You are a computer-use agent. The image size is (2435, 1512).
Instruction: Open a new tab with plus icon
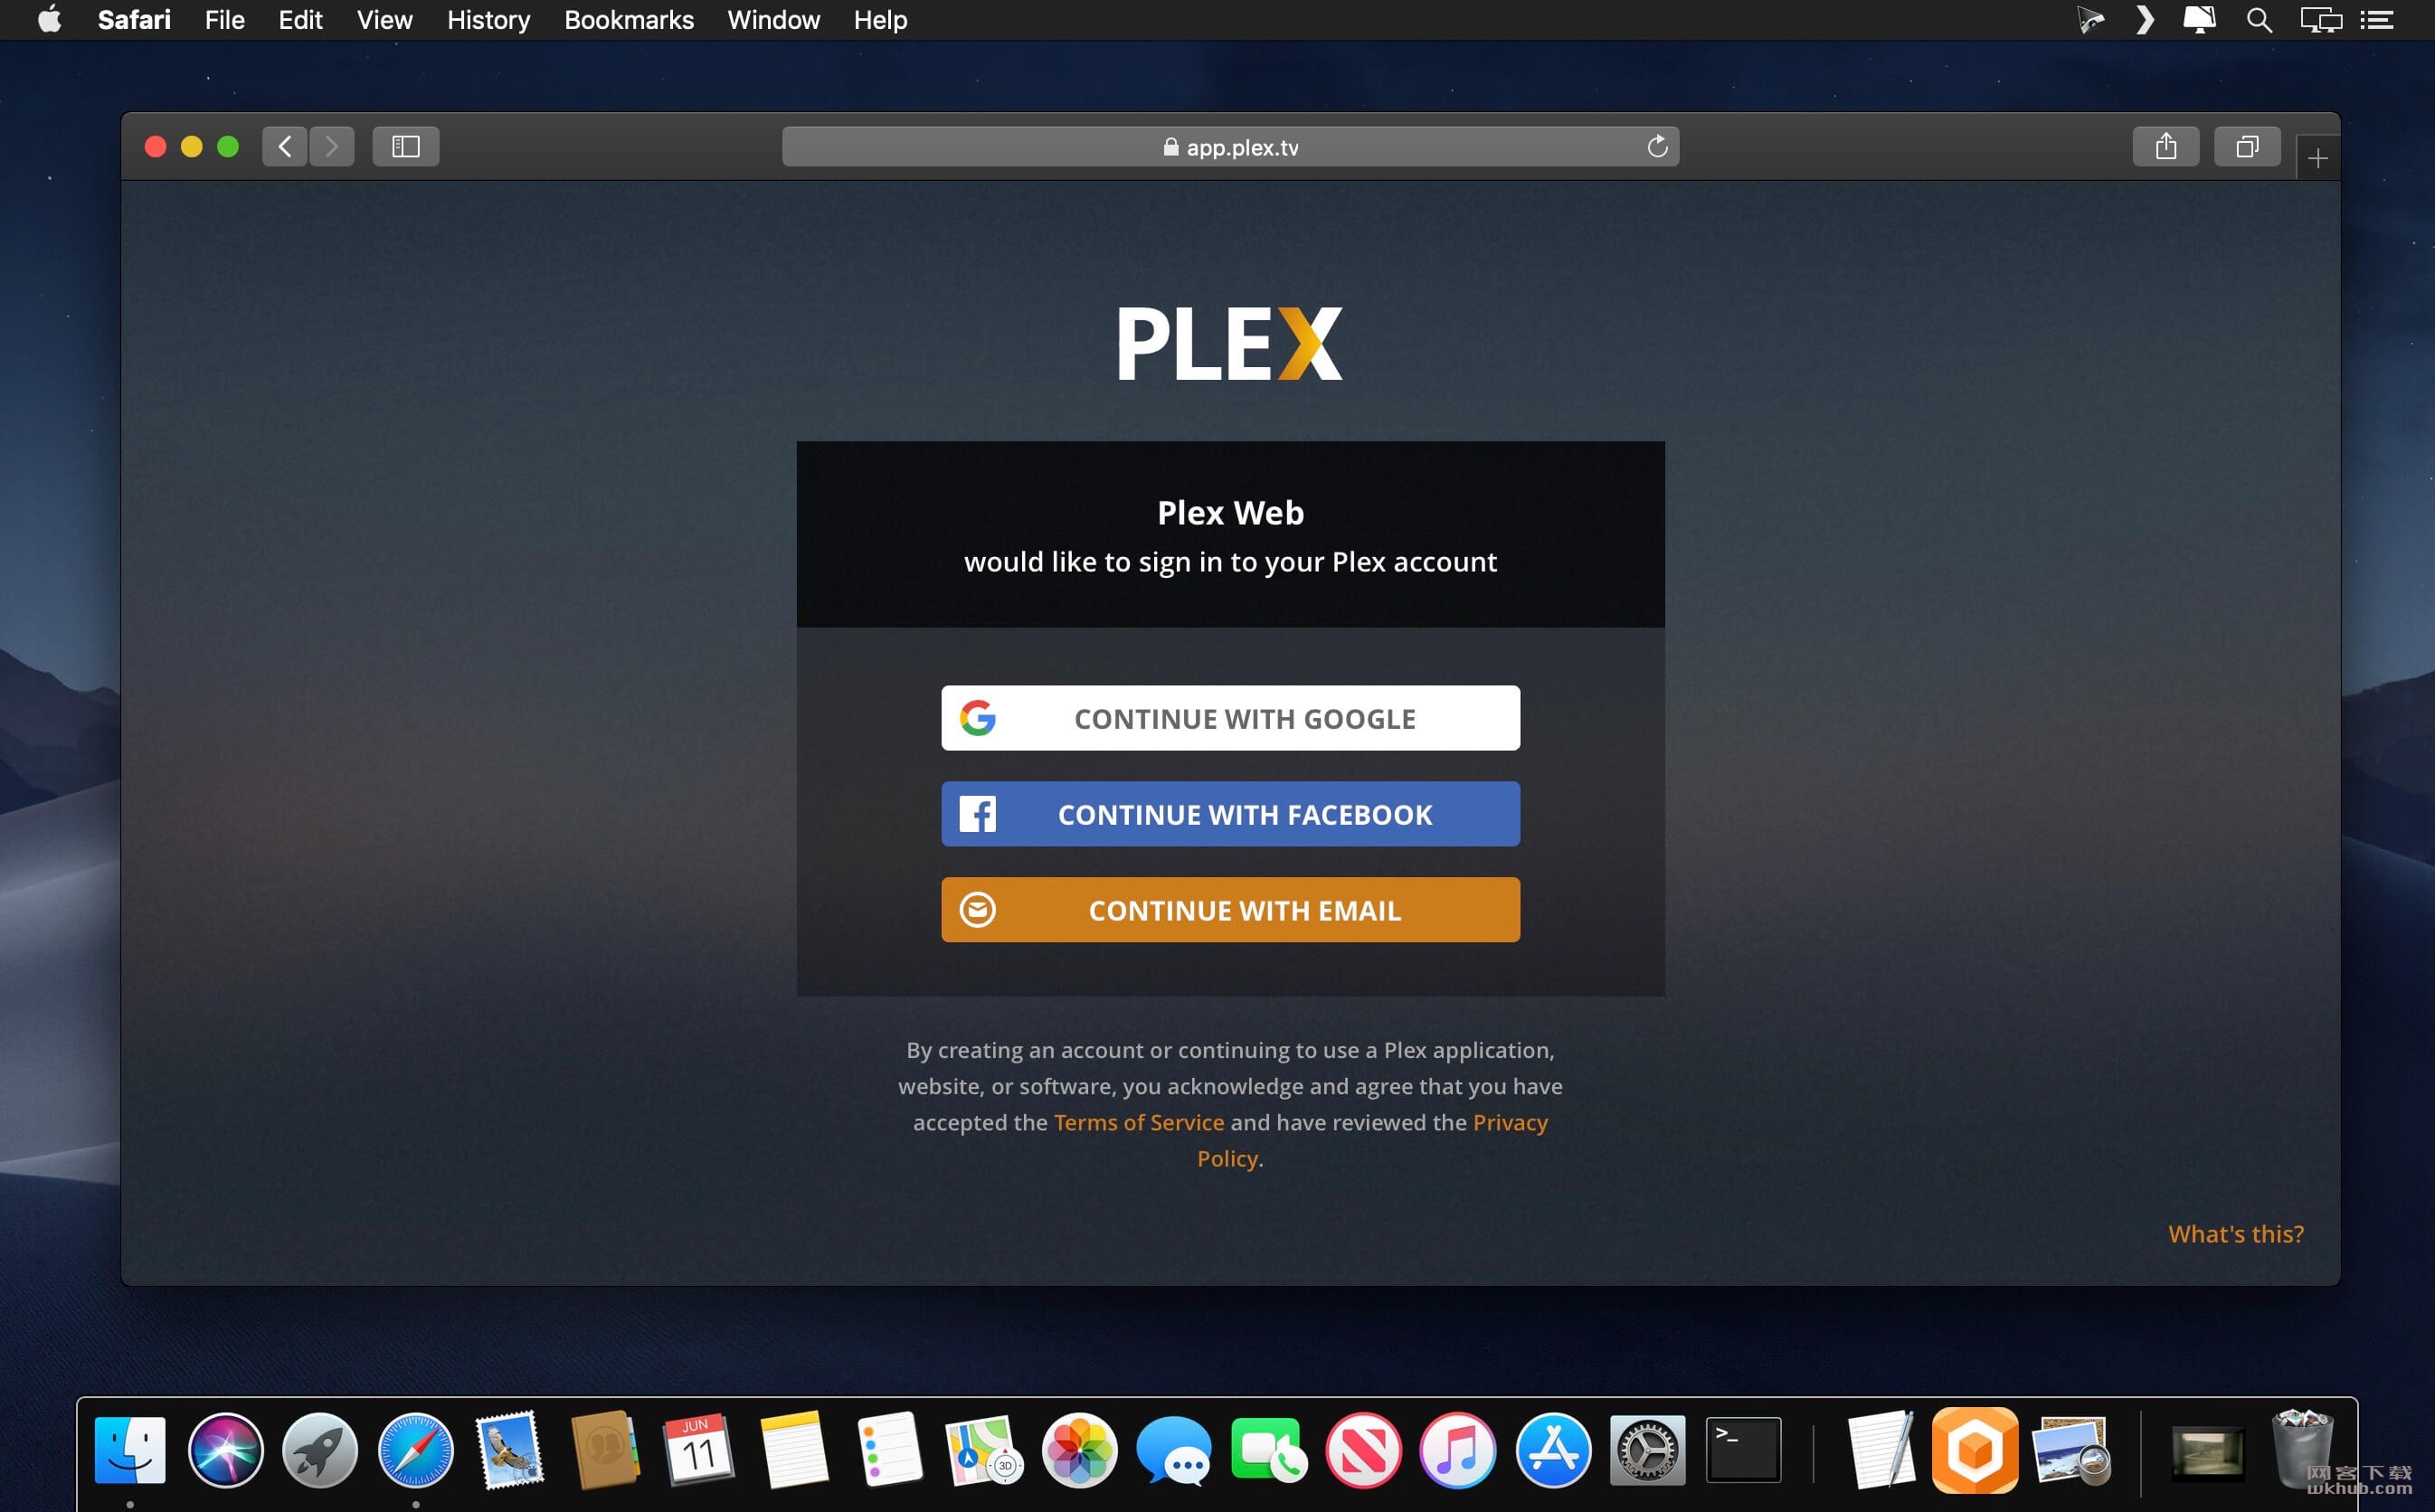click(2317, 158)
